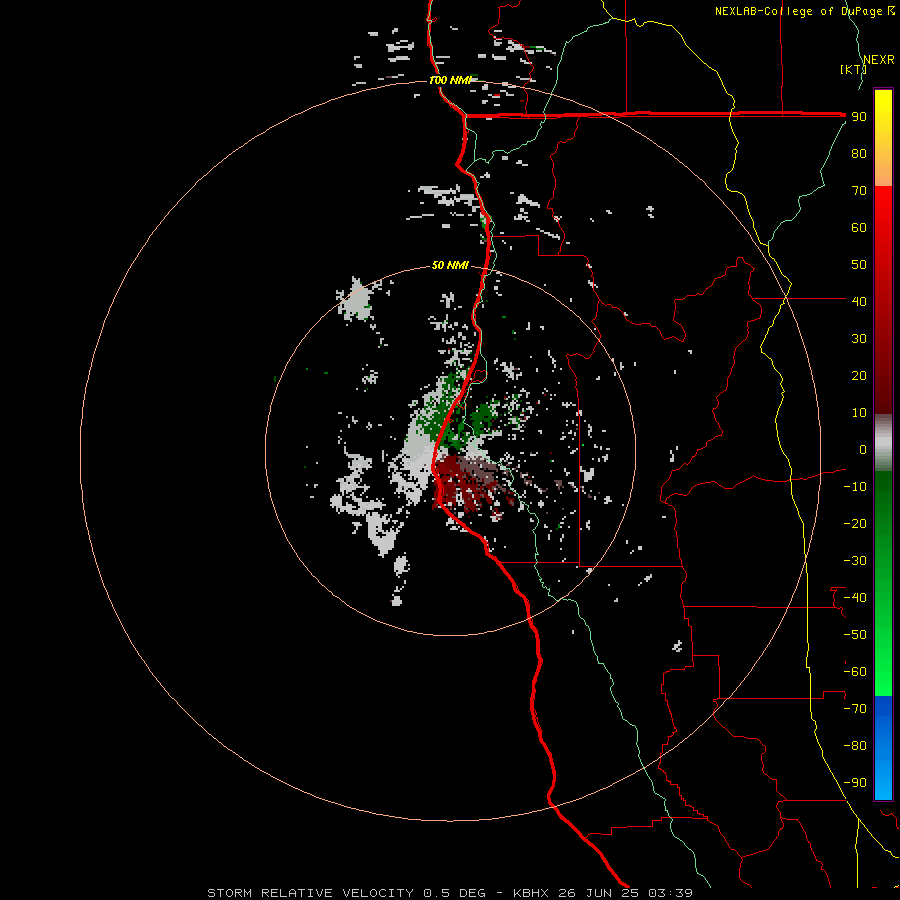The image size is (900, 900).
Task: Click the -50 value on the velocity scale
Action: pos(855,635)
